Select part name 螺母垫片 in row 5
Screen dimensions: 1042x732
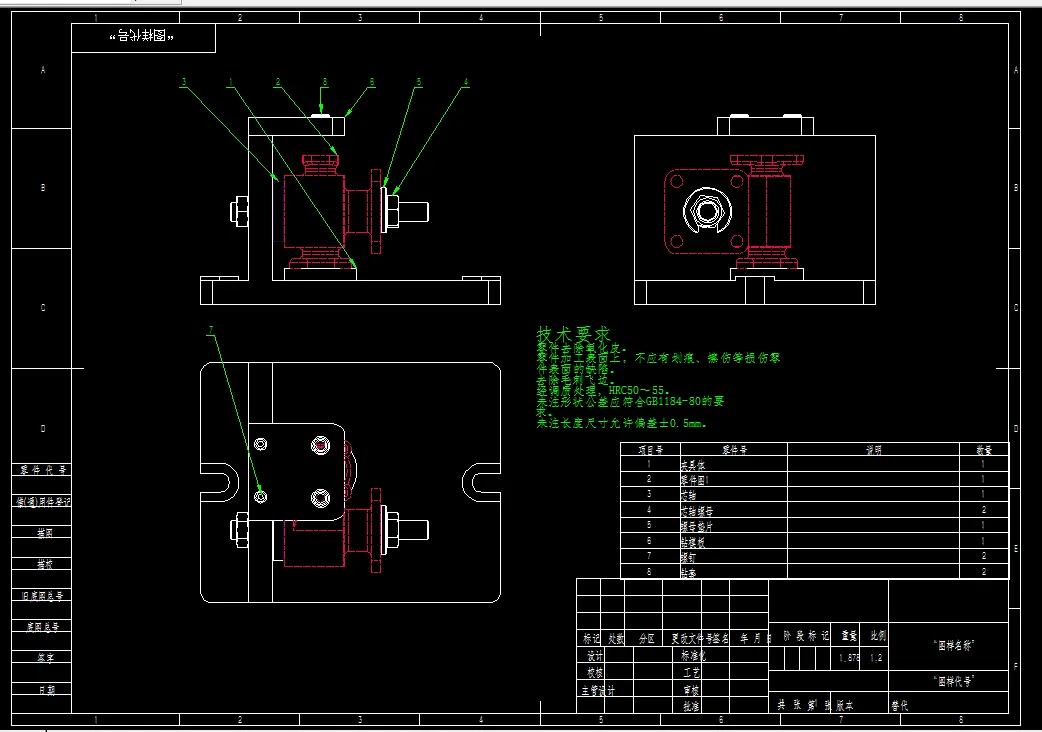pos(697,526)
